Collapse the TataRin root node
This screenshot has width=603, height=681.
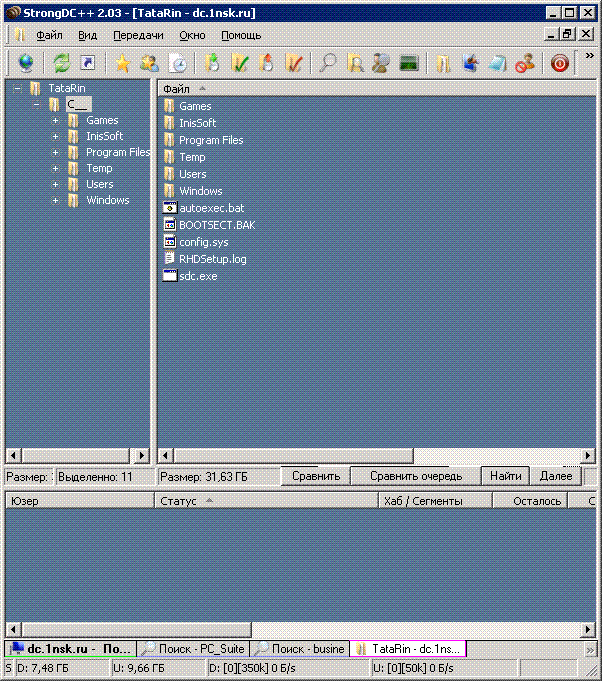click(17, 89)
